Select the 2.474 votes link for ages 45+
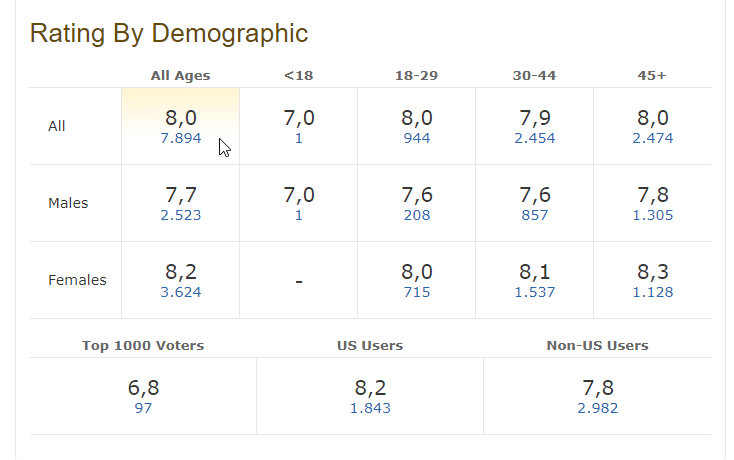This screenshot has width=734, height=460. coord(653,138)
